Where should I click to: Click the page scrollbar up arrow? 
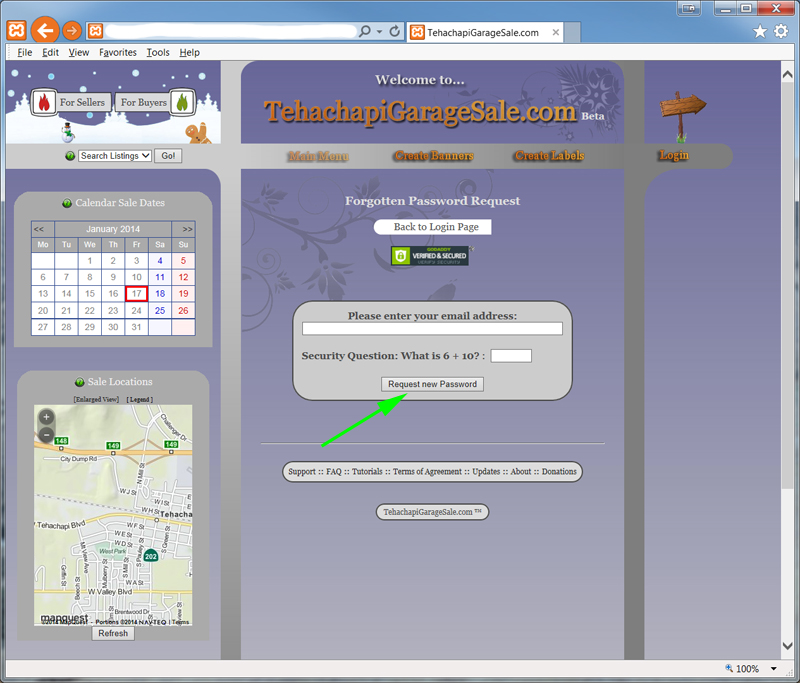(787, 74)
